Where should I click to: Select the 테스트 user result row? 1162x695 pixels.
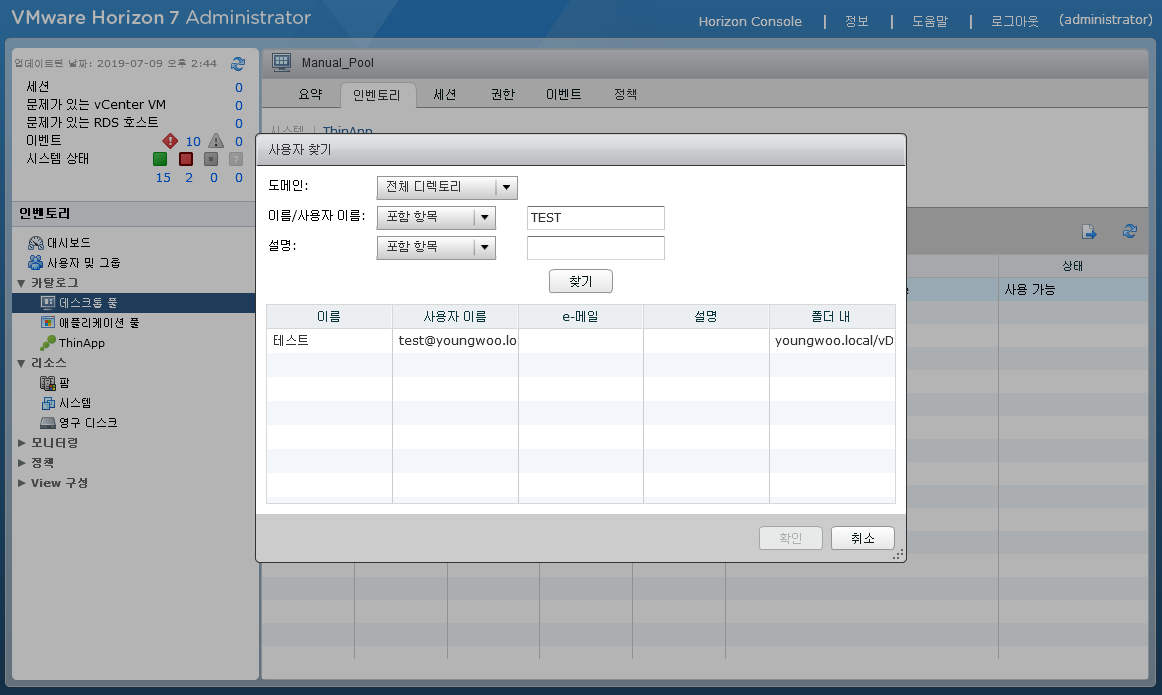[x=581, y=341]
